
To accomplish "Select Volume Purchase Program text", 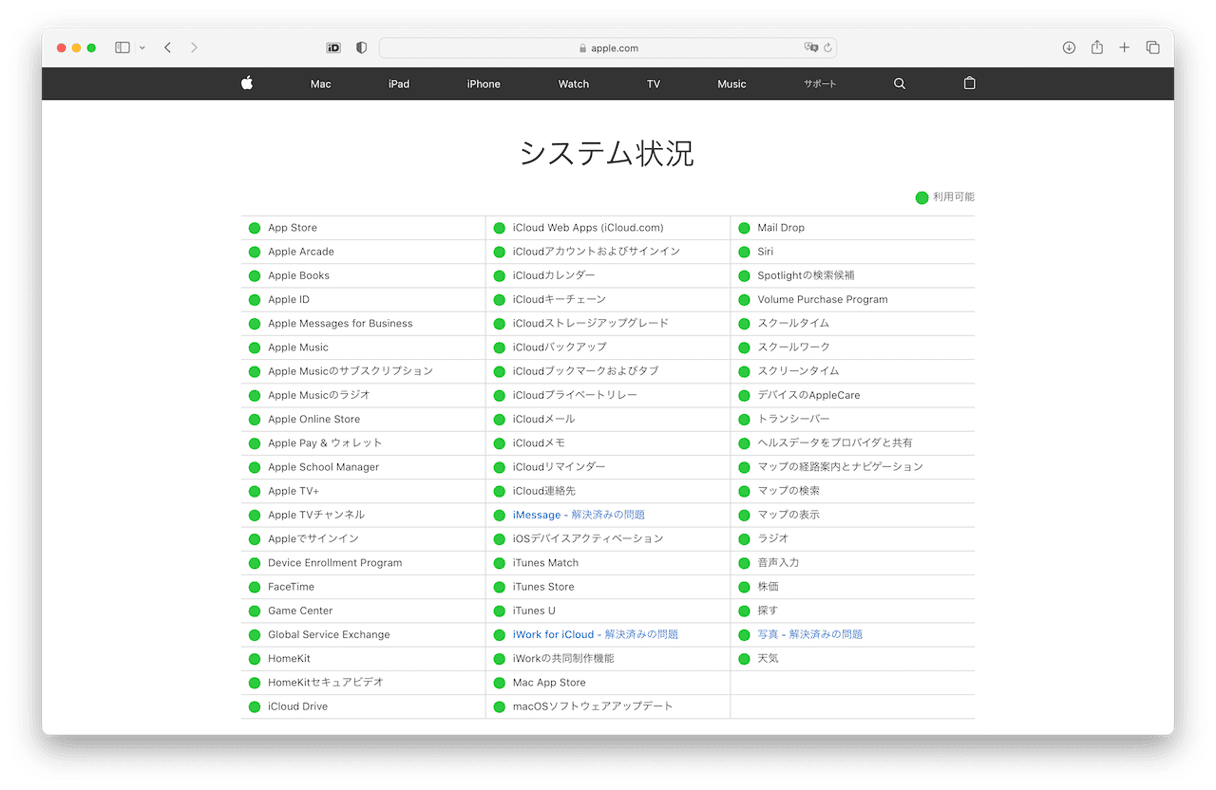I will tap(823, 300).
